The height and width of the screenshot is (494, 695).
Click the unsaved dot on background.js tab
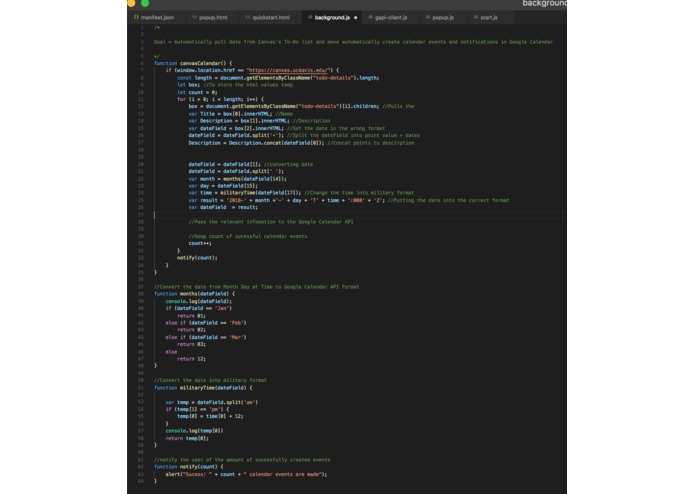point(355,18)
